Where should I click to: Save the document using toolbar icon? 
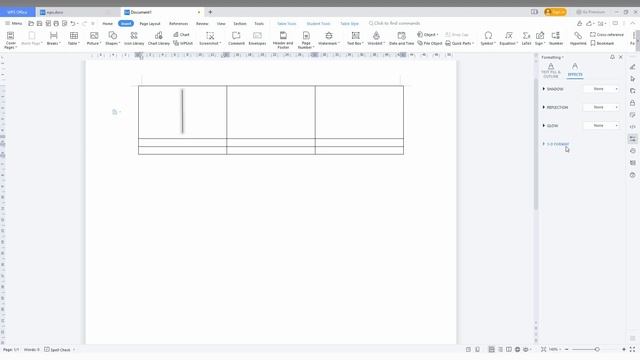point(40,24)
